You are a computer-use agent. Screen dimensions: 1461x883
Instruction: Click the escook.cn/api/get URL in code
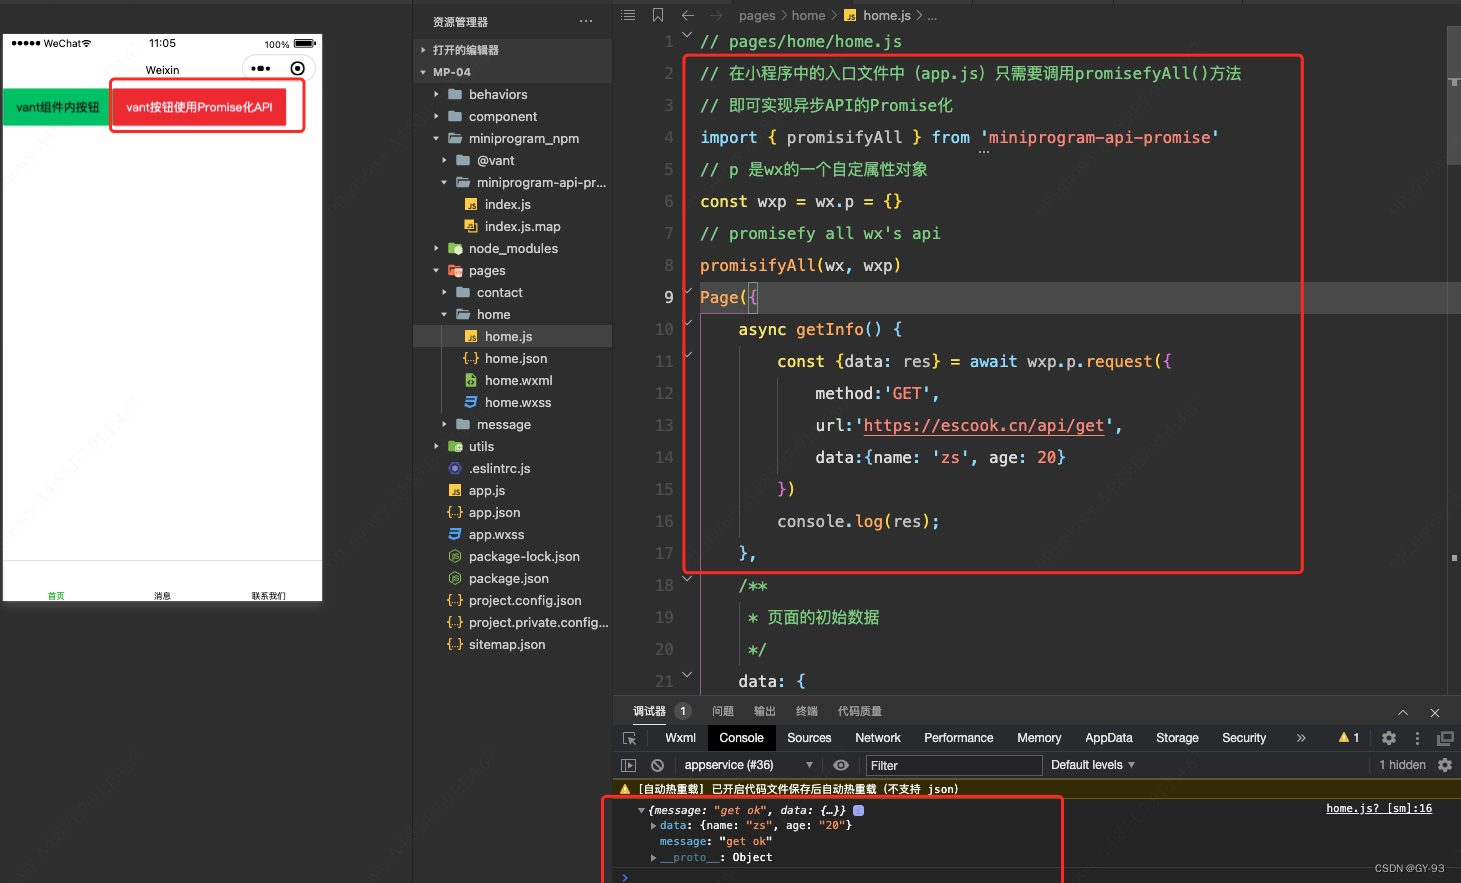984,425
